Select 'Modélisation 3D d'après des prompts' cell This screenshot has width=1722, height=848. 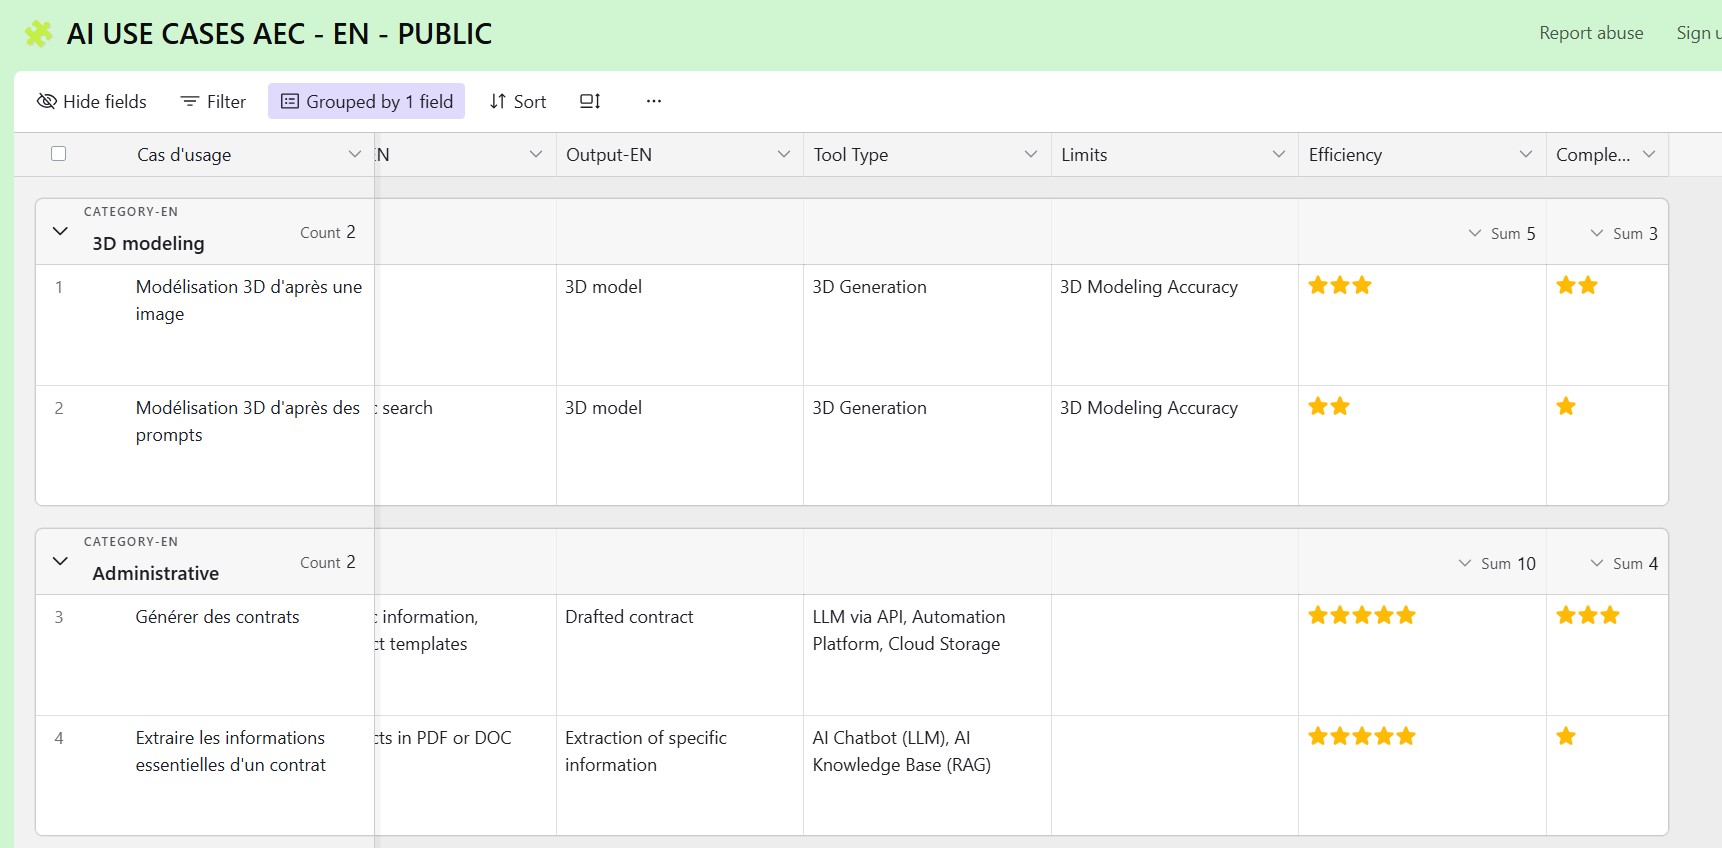248,421
